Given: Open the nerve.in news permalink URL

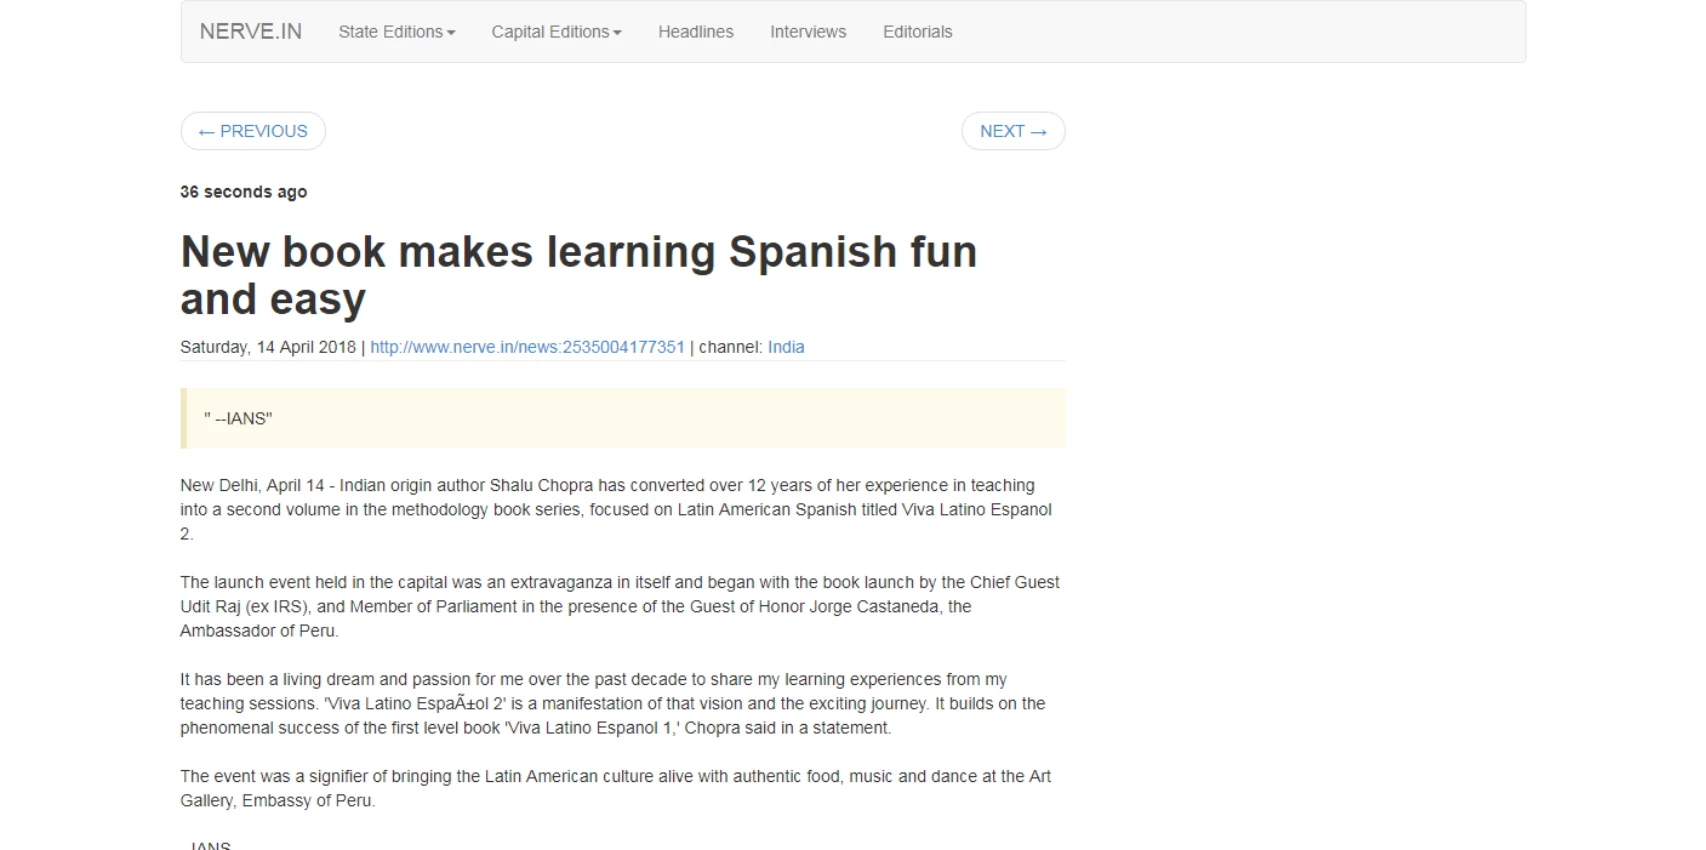Looking at the screenshot, I should tap(527, 347).
